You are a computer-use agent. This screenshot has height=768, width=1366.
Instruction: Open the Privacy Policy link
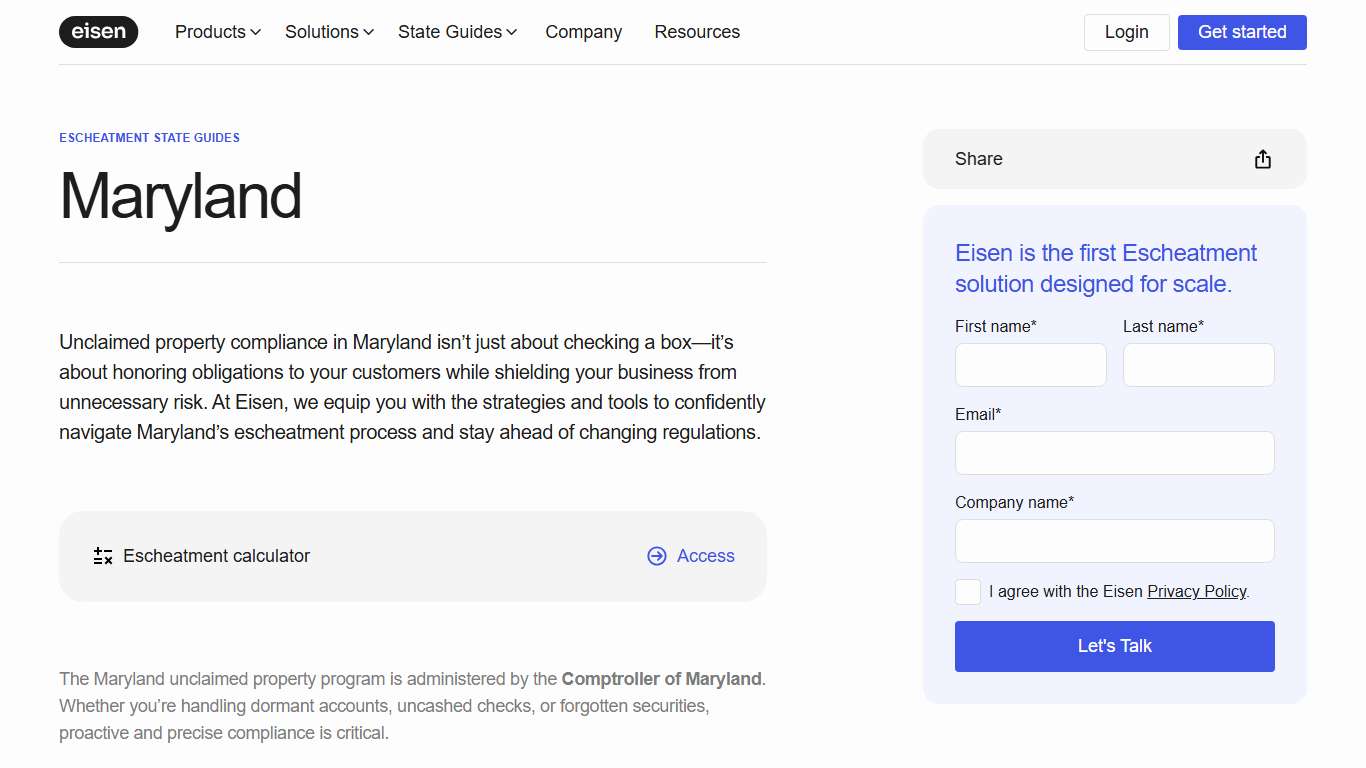tap(1196, 592)
